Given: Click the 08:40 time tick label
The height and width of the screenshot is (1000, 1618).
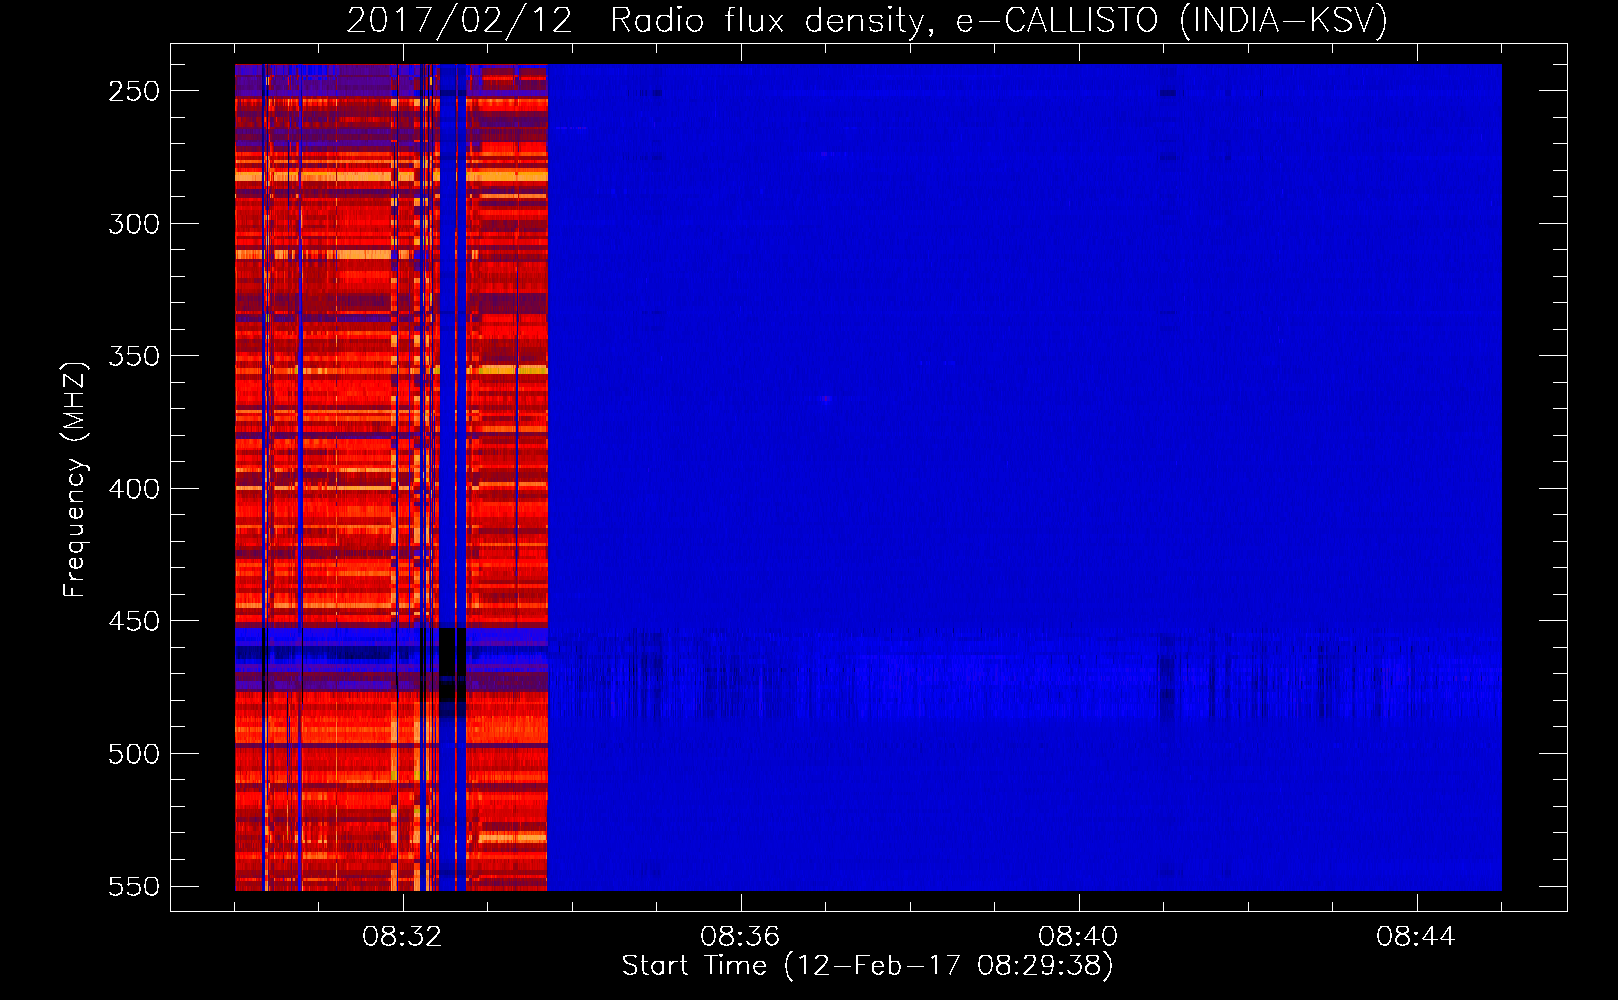Looking at the screenshot, I should click(x=1078, y=937).
